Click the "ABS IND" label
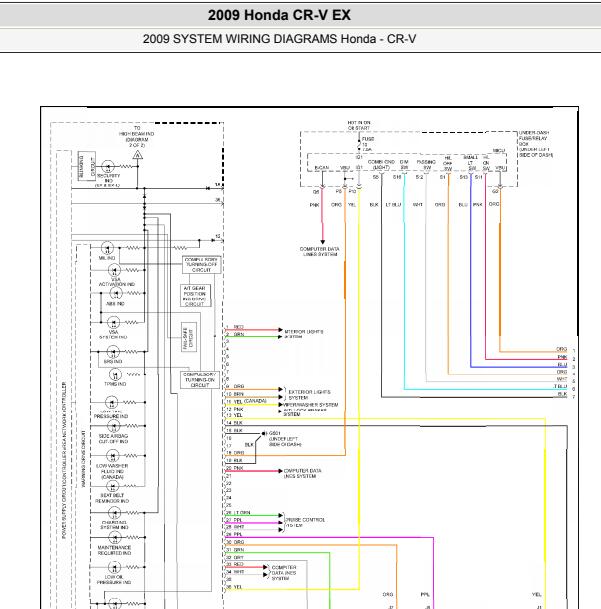 (x=115, y=304)
